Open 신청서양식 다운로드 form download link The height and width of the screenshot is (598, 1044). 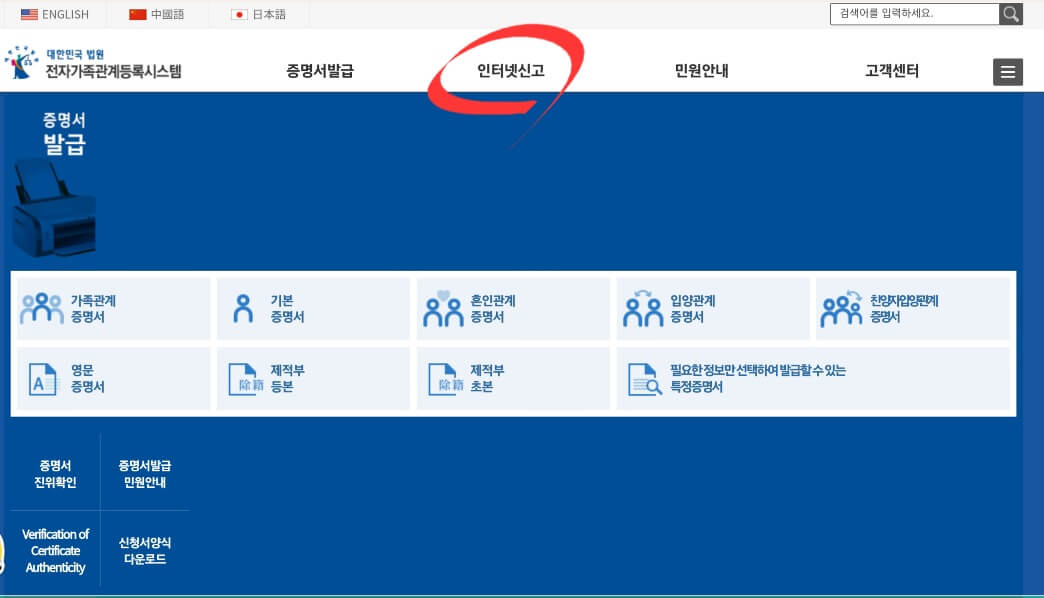click(145, 549)
